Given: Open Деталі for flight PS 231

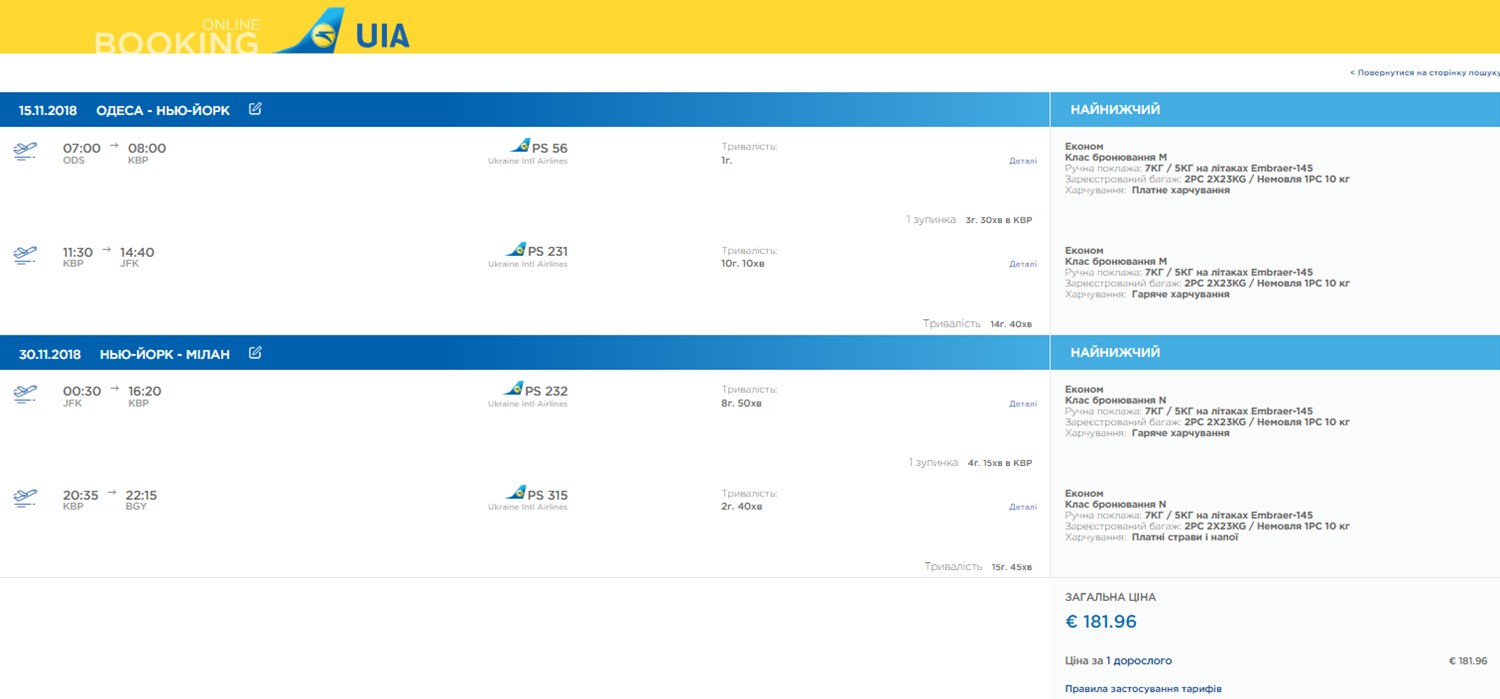Looking at the screenshot, I should (1022, 265).
